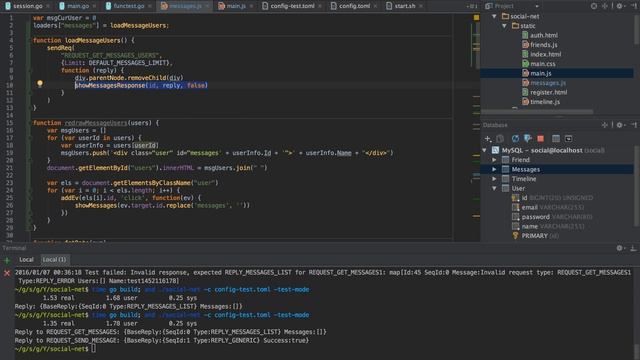Click the Project tree vertical scrollbar
This screenshot has width=640, height=360.
[x=637, y=29]
